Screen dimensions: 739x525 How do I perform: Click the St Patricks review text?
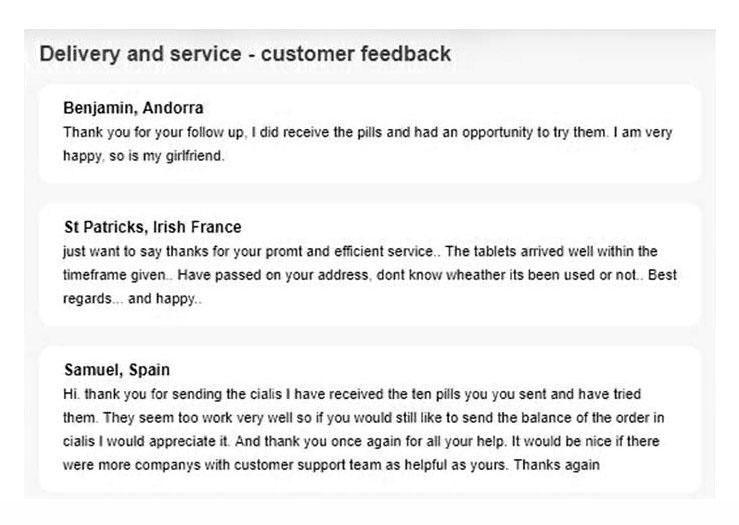tap(370, 275)
